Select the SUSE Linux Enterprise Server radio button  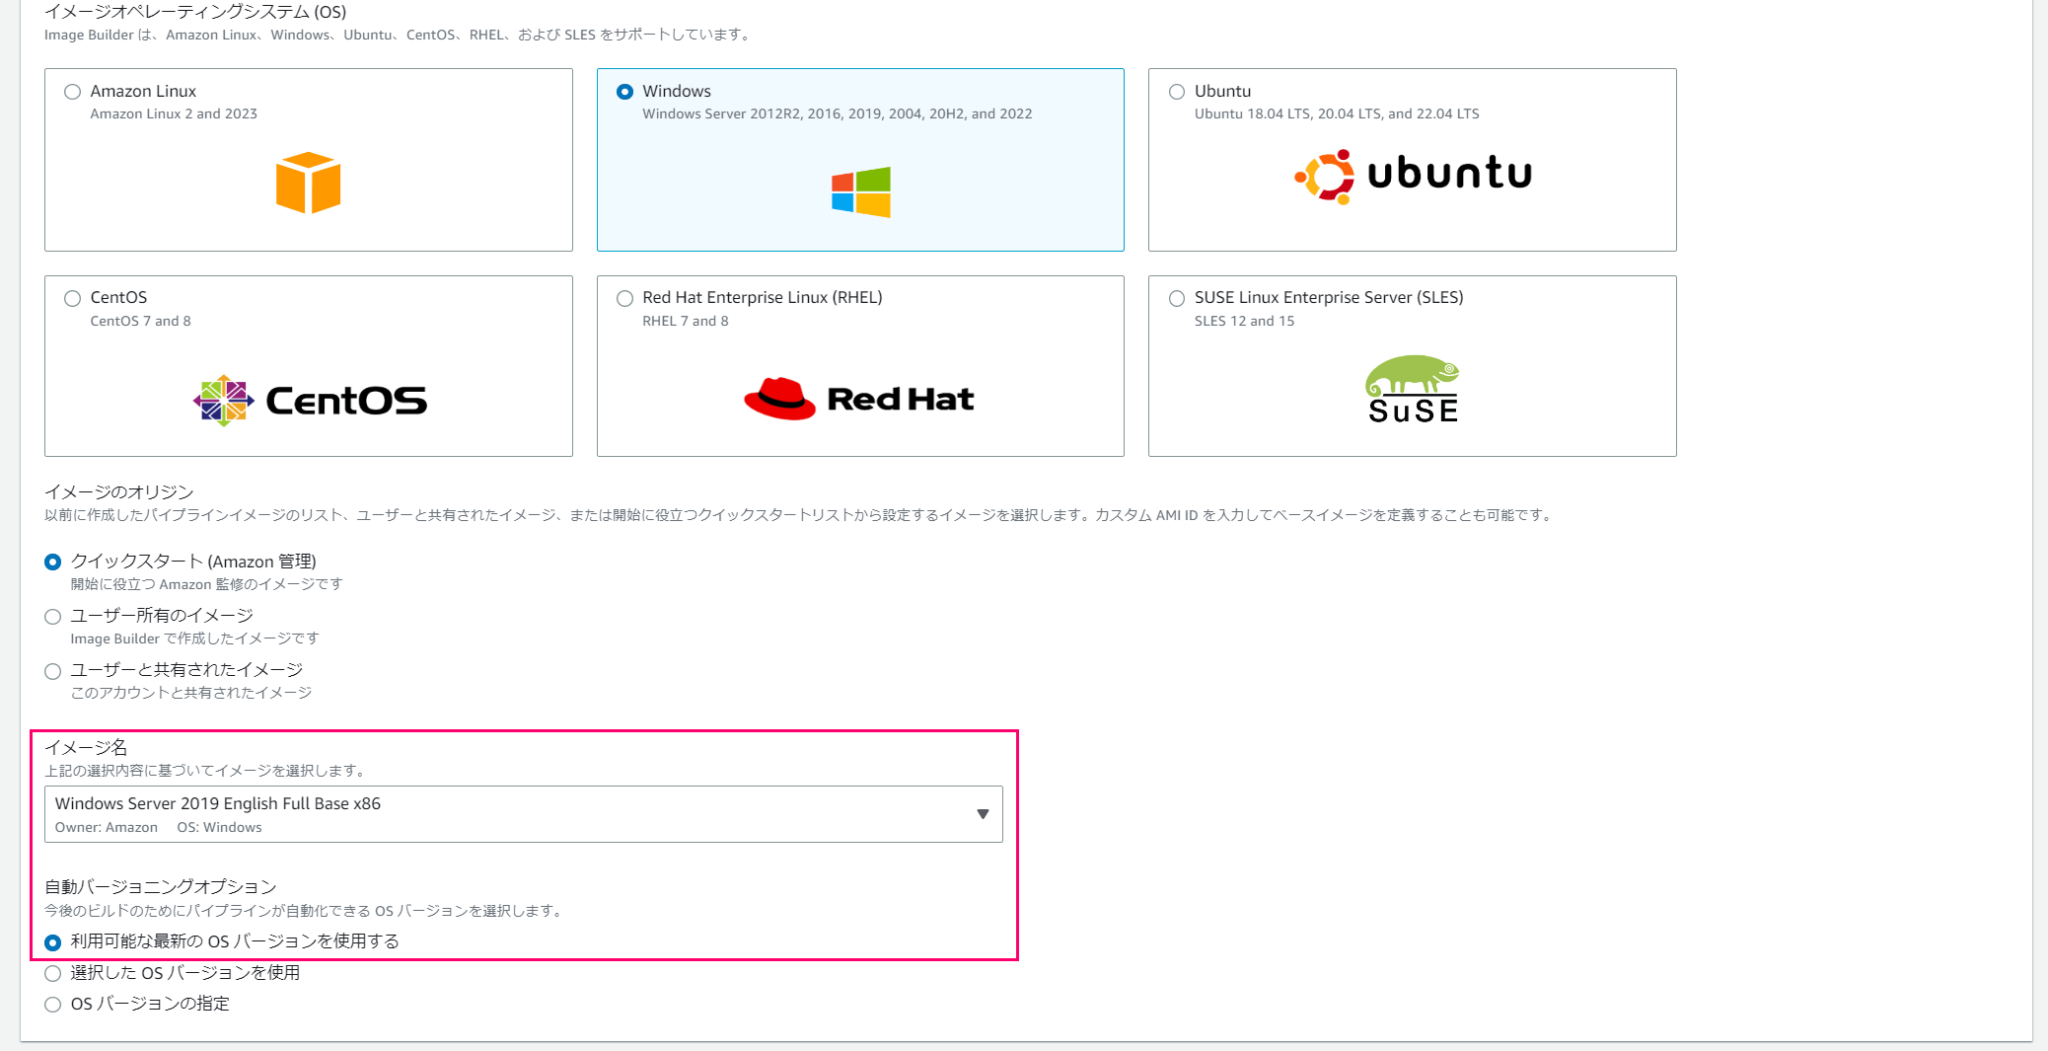1175,297
